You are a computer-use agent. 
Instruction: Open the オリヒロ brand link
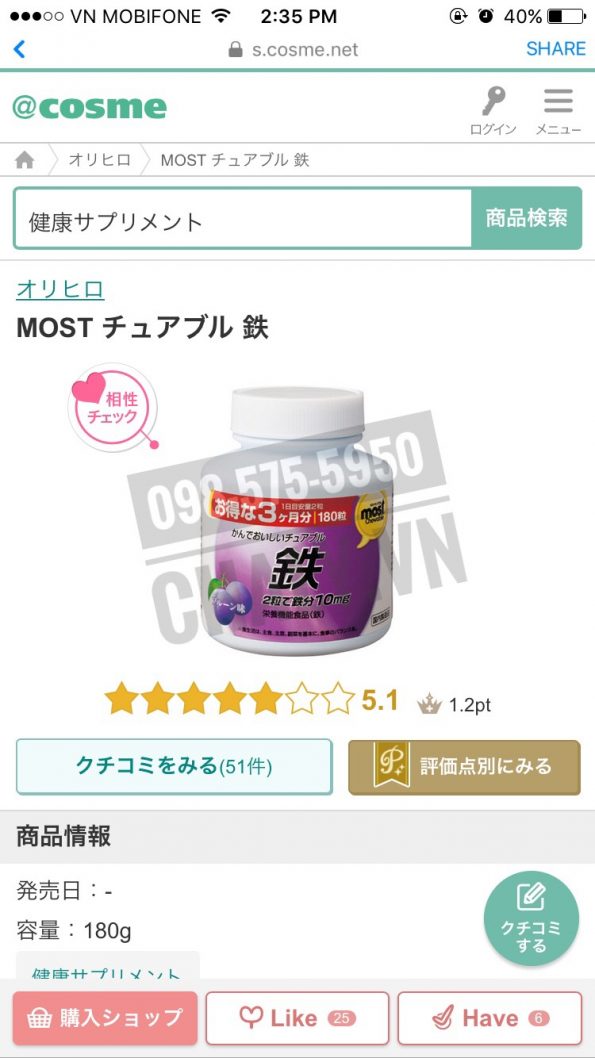(x=60, y=289)
